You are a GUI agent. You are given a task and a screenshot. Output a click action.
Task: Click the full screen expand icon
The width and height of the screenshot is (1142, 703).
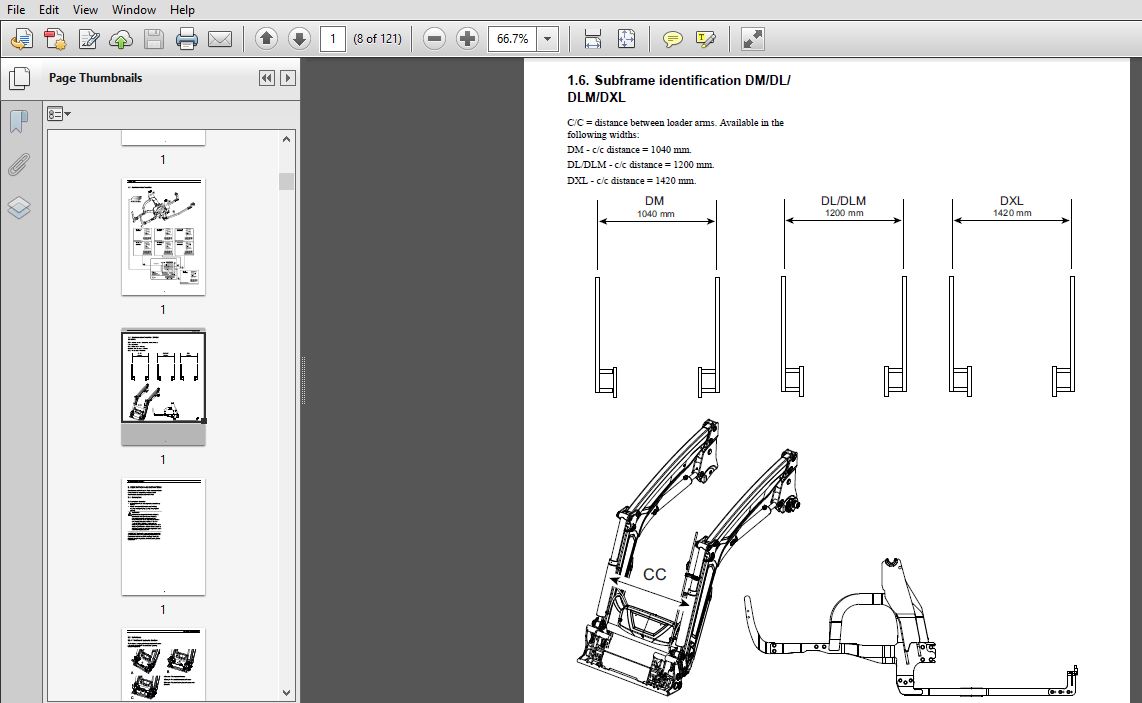point(752,39)
